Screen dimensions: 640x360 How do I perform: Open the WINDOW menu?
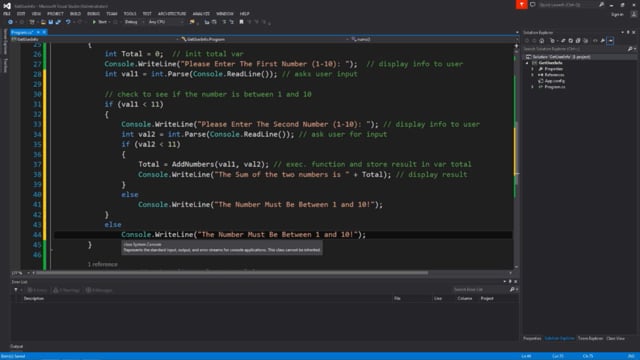coord(225,14)
